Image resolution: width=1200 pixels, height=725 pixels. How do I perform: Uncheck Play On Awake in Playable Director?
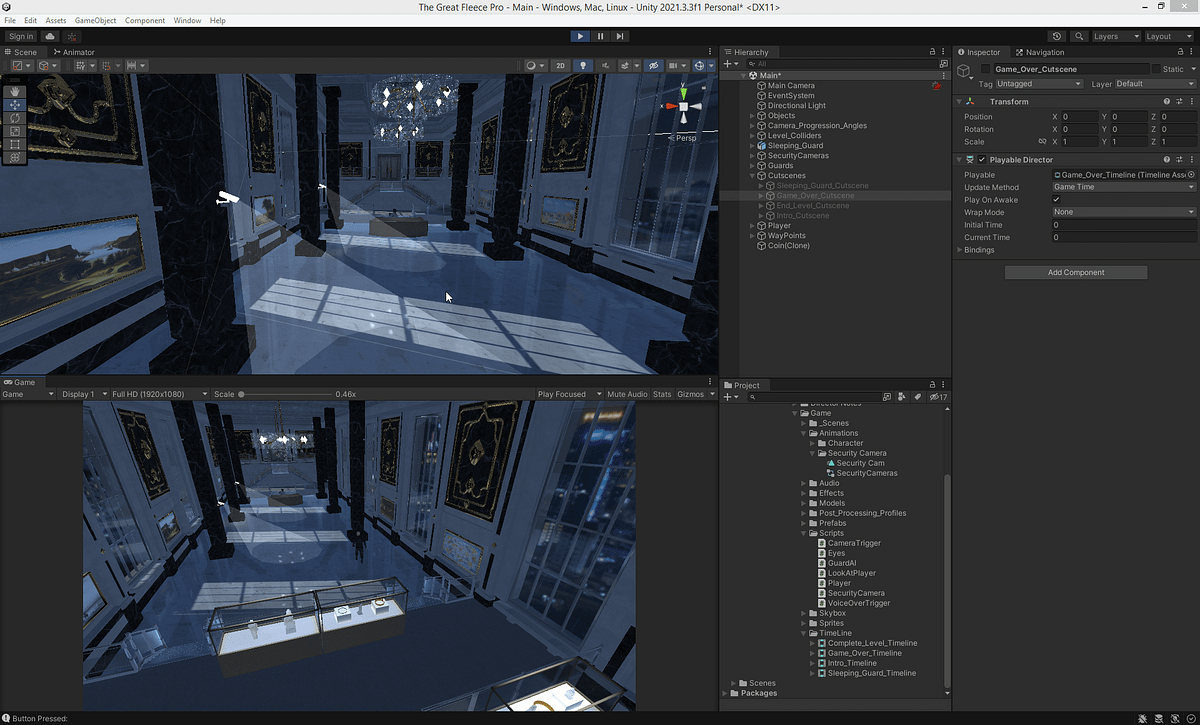tap(1056, 200)
